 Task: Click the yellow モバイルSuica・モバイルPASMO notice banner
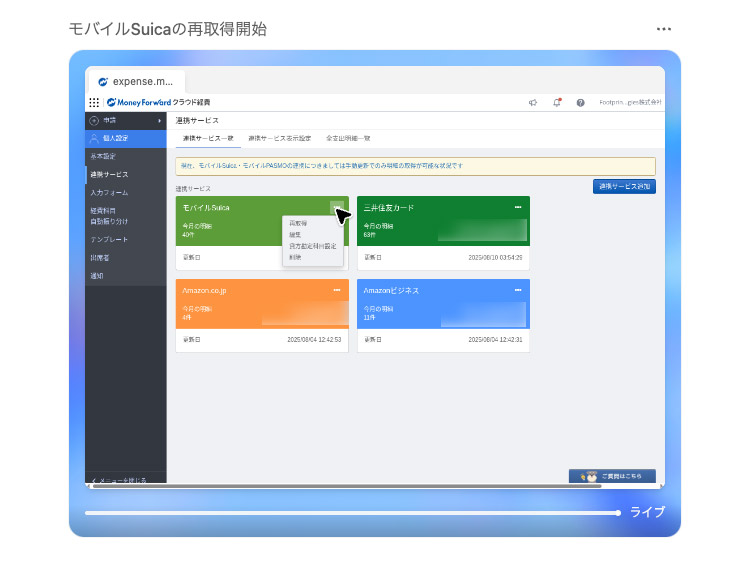(x=415, y=166)
